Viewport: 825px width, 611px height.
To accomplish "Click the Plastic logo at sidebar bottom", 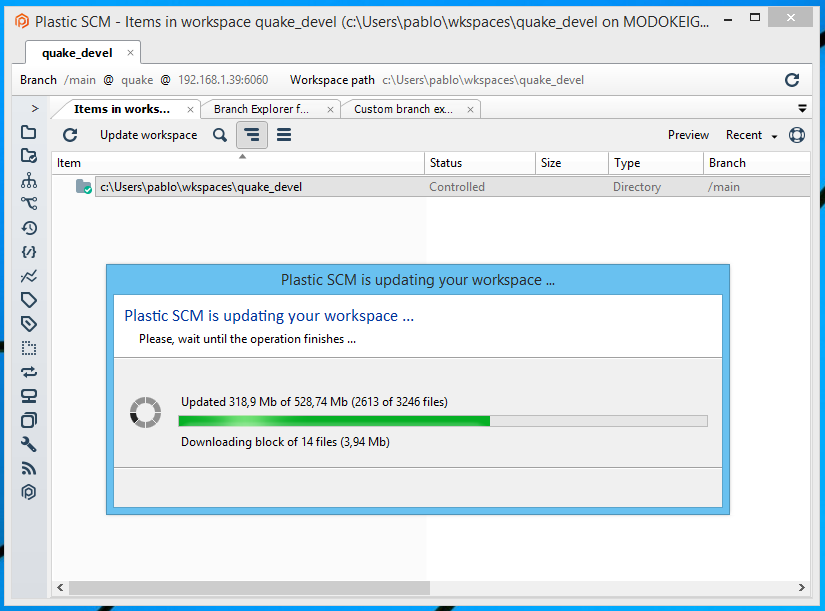I will [x=28, y=492].
